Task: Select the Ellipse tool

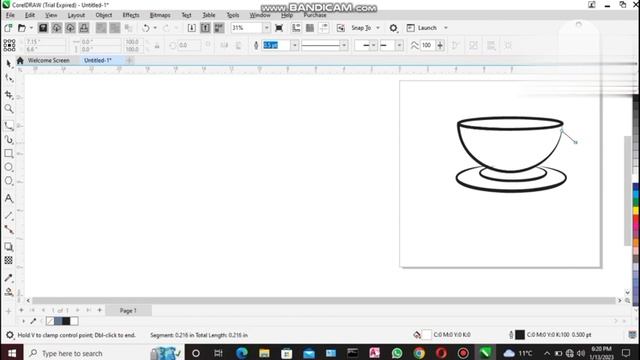Action: 9,167
